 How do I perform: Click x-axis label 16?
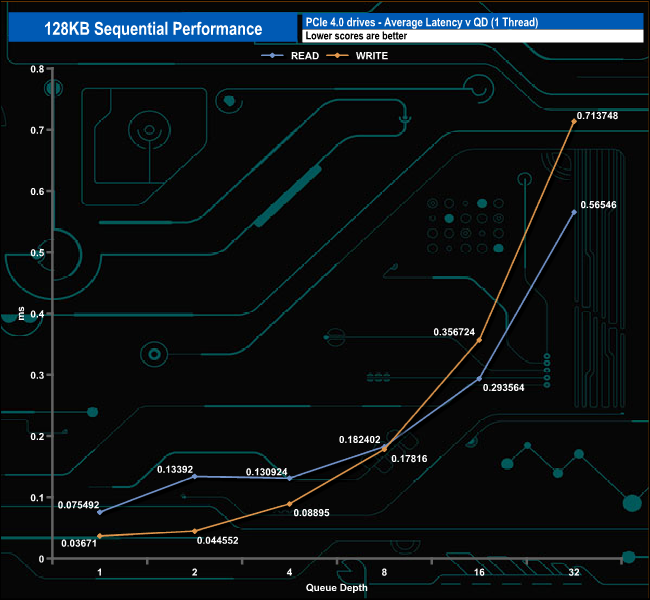479,572
